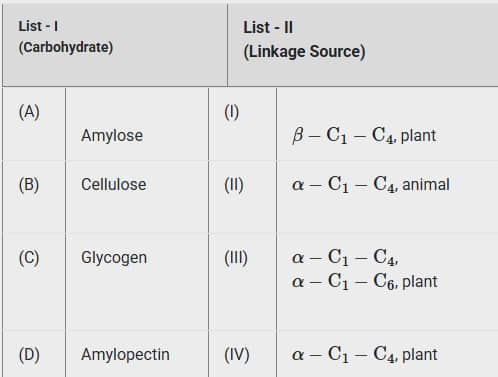
Task: Click the List - I header cell
Action: [115, 45]
